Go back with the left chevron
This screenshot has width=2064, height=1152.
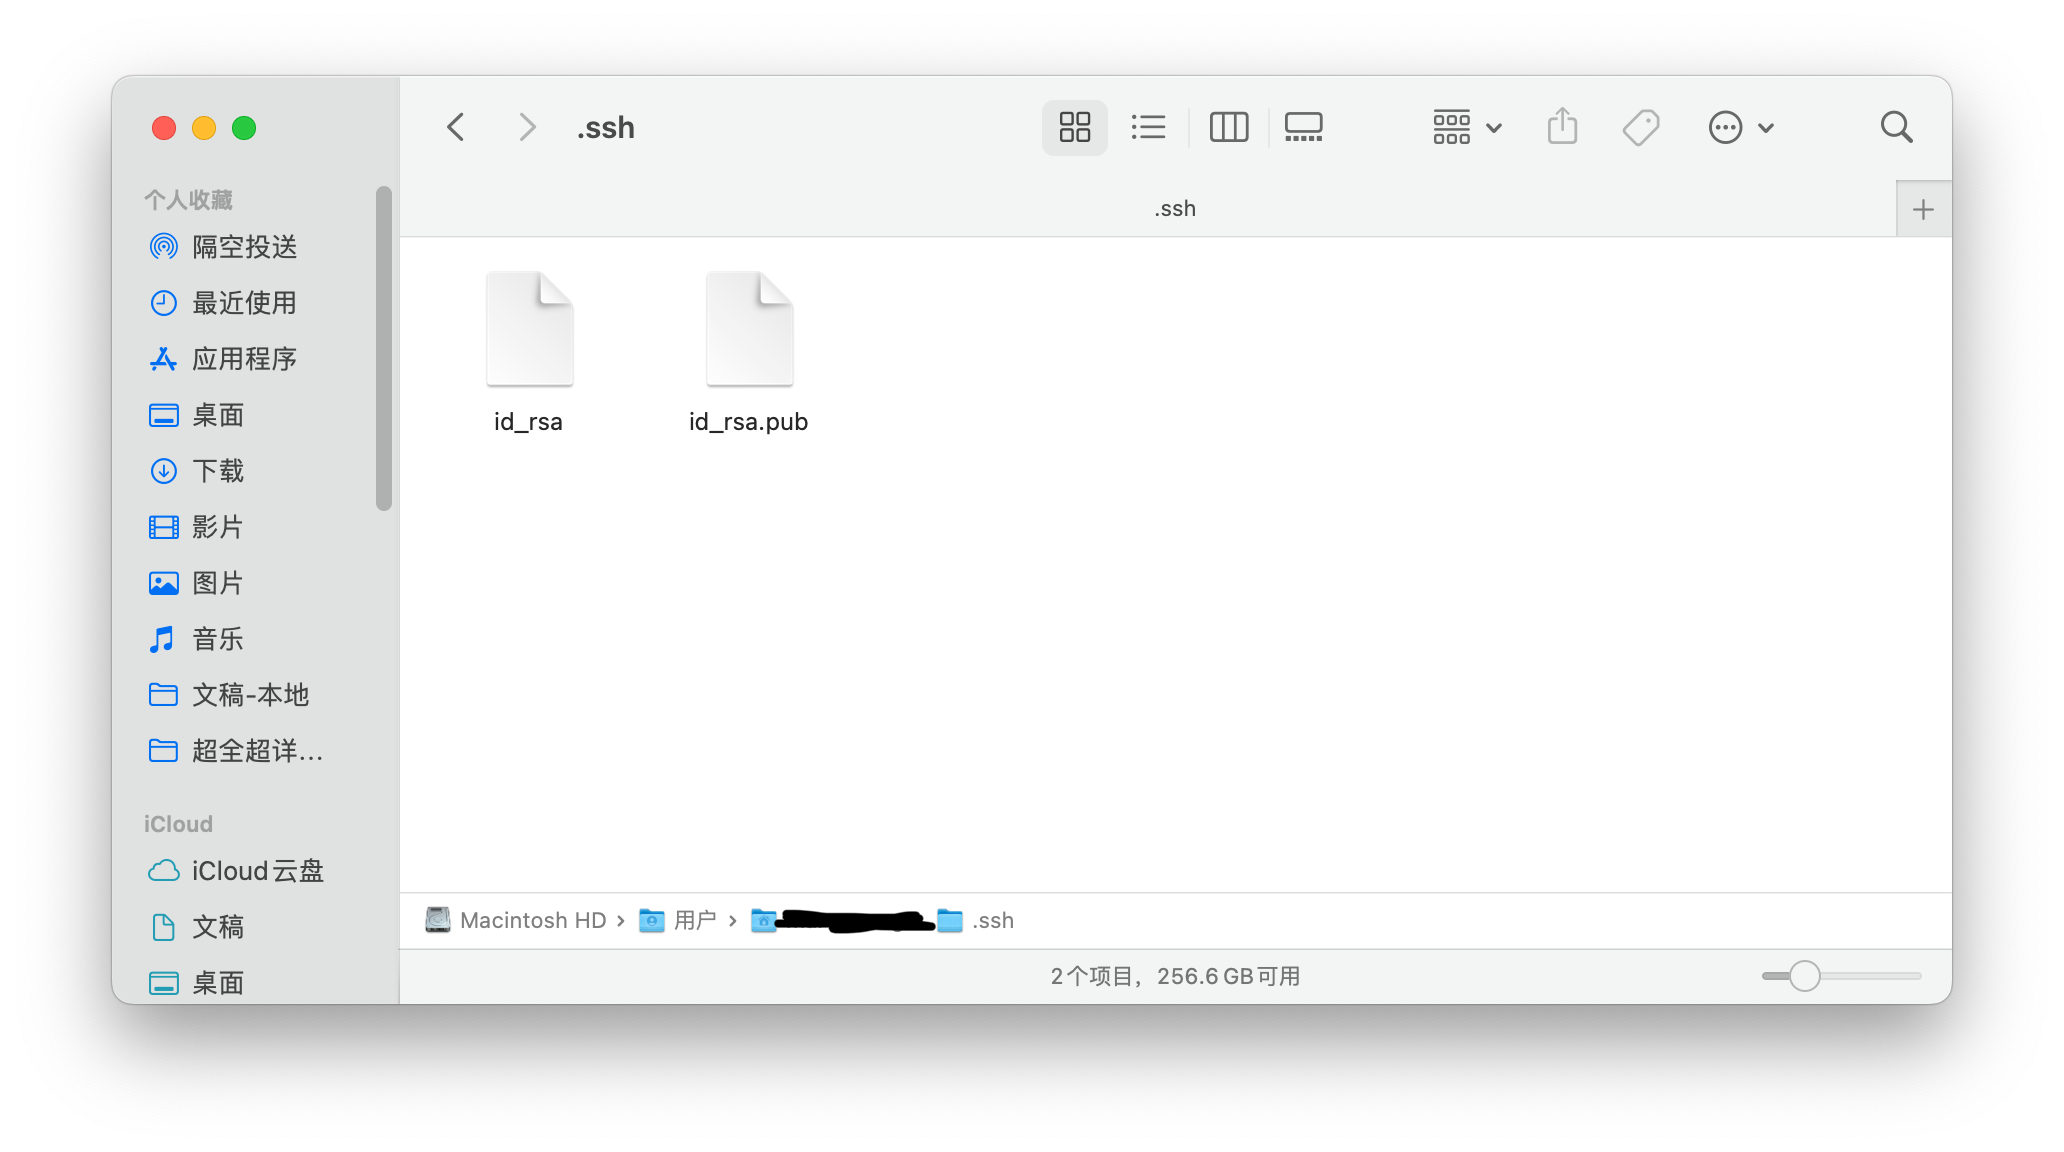pos(456,128)
